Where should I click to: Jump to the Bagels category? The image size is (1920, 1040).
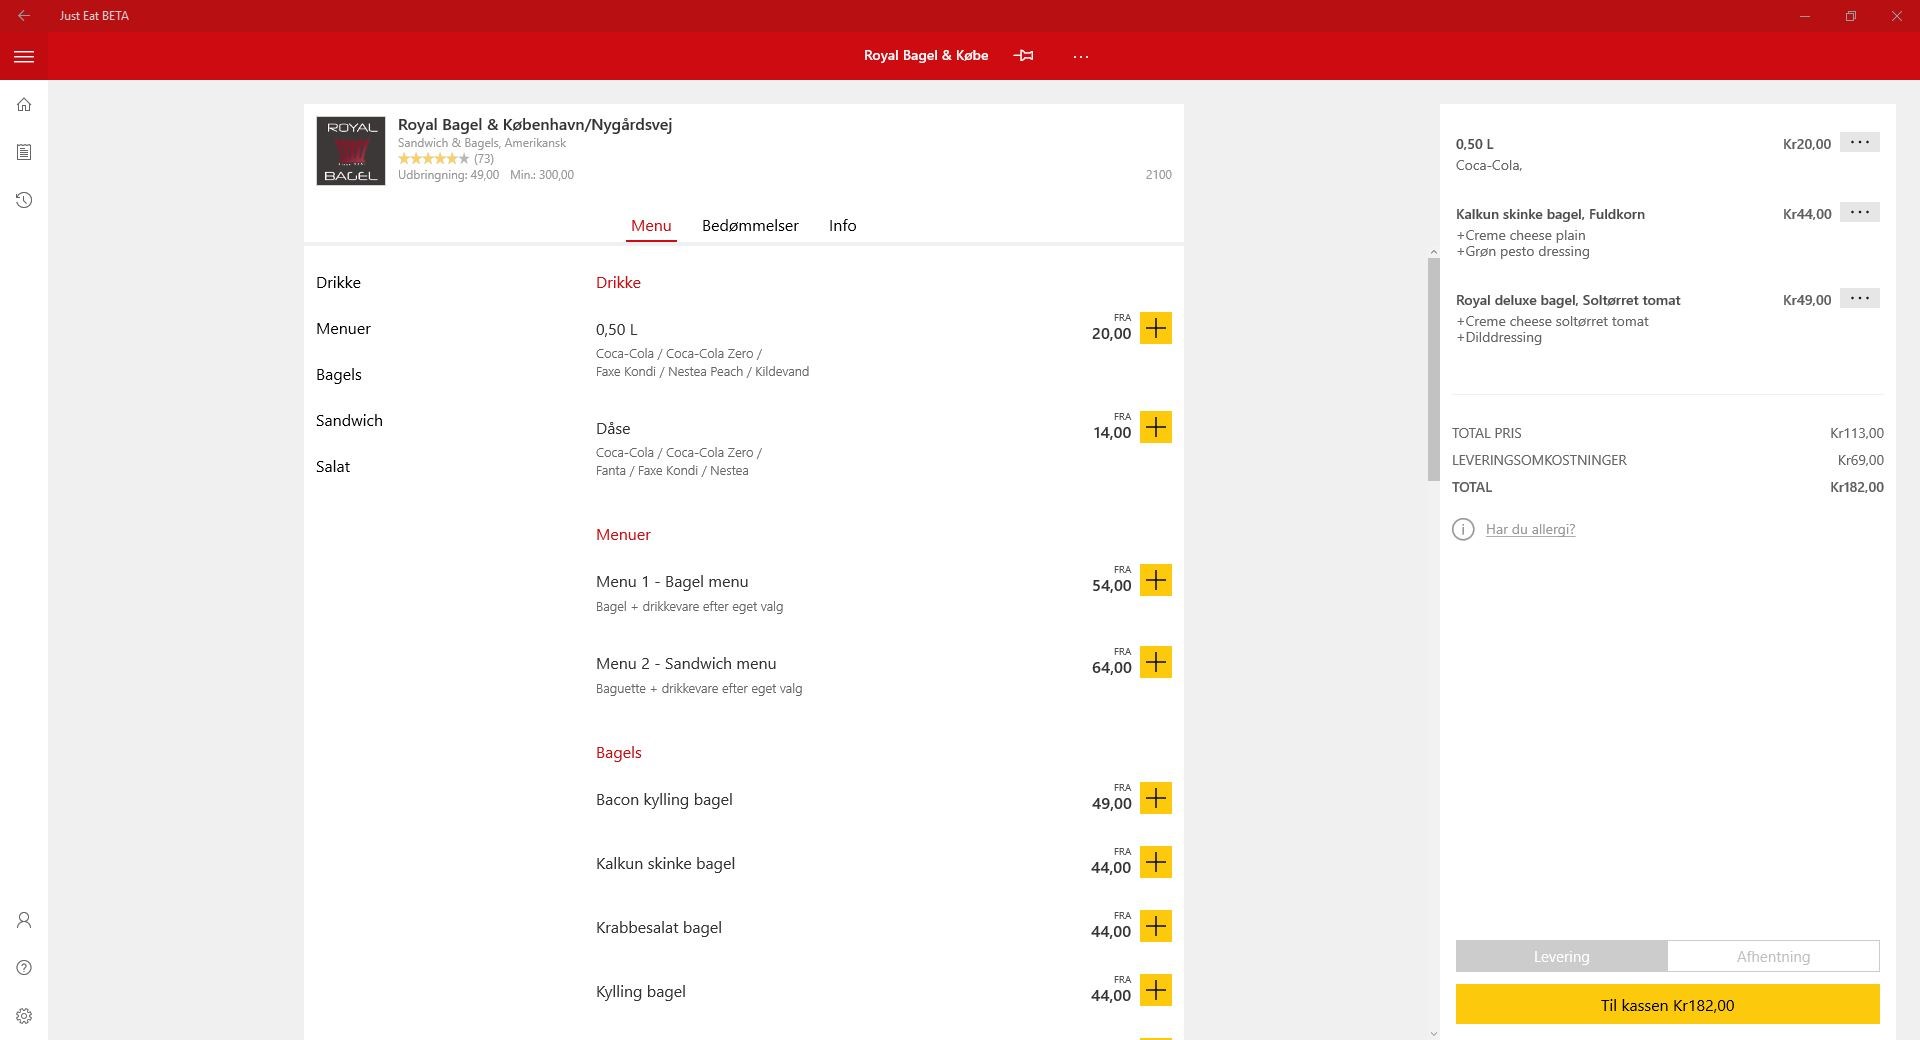(x=339, y=375)
